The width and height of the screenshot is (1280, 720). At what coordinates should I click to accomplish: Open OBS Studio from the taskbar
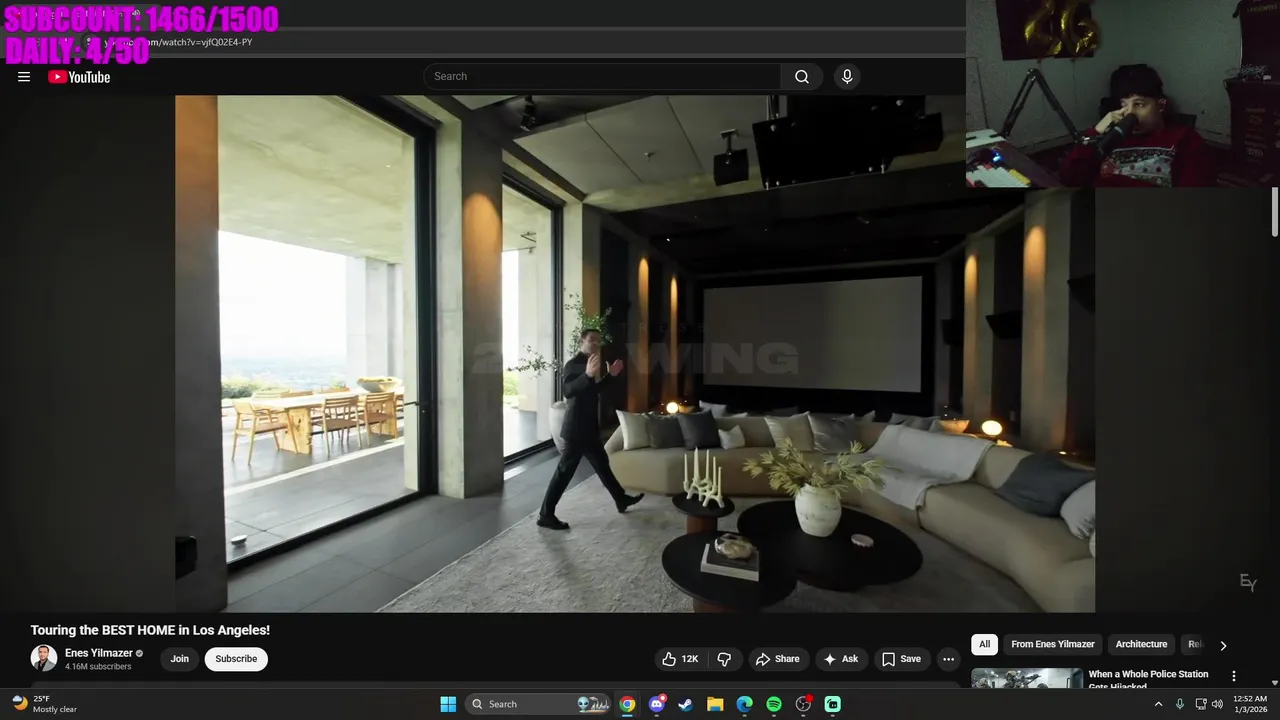point(803,704)
